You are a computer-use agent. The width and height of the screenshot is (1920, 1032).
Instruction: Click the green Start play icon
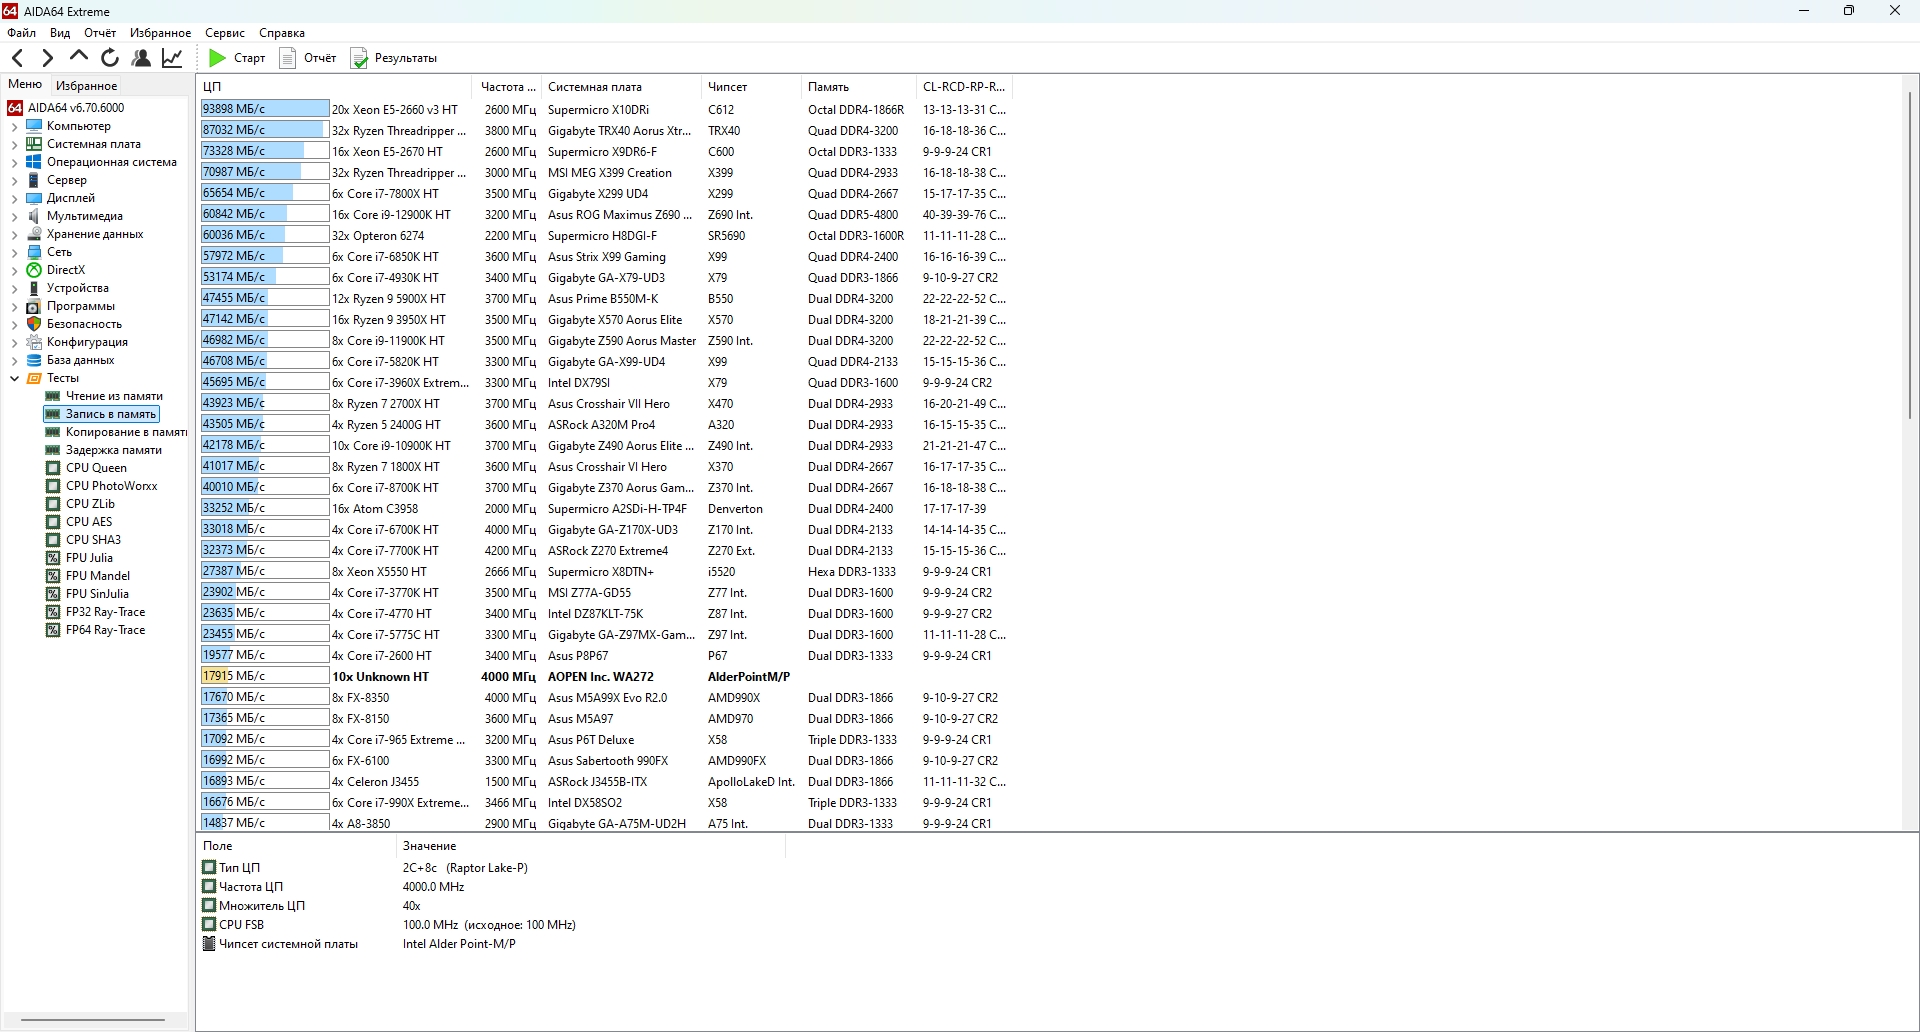(217, 58)
